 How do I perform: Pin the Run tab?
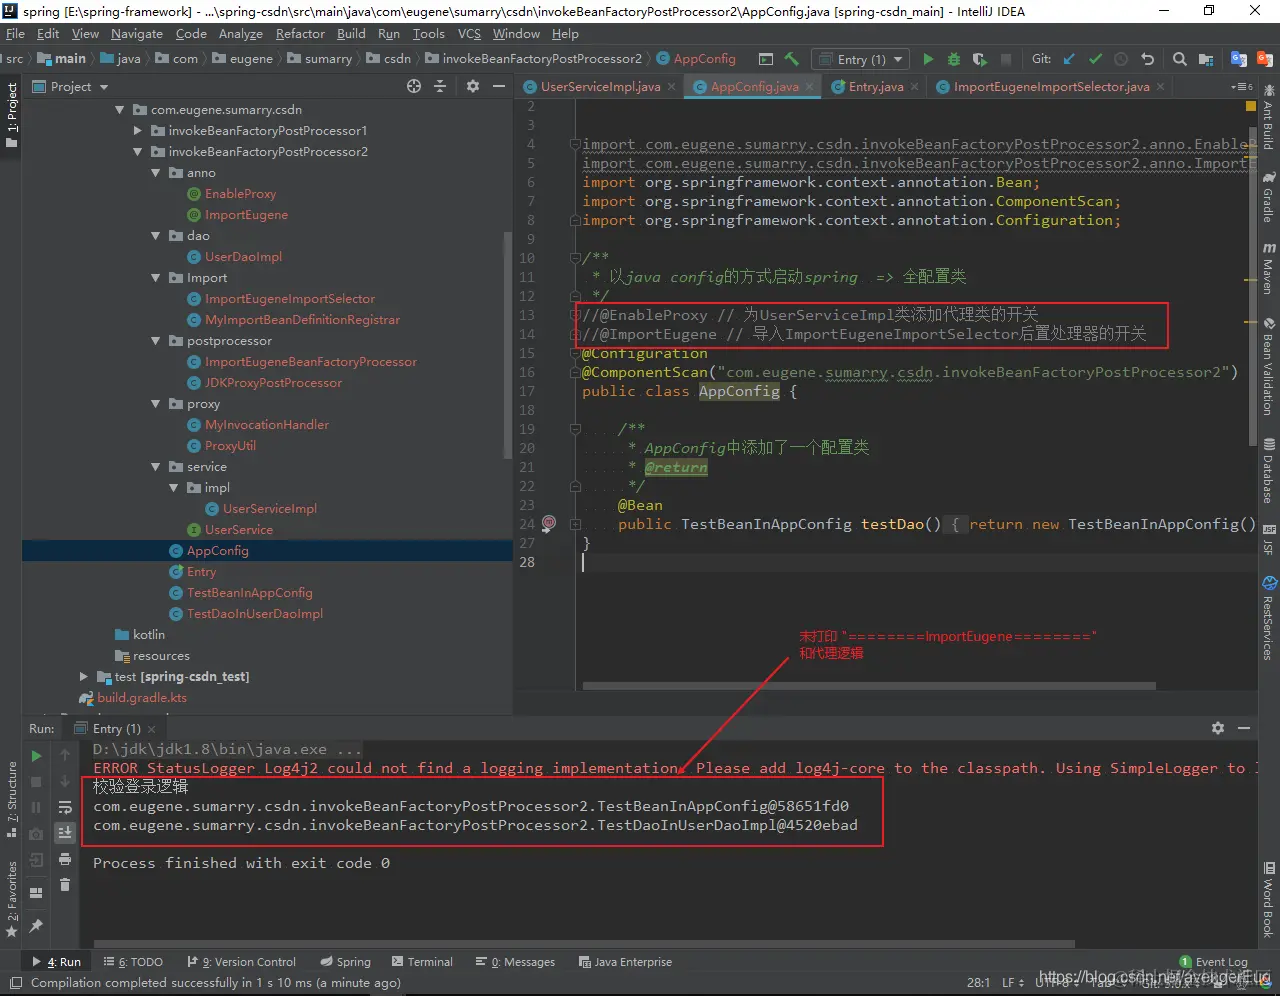point(36,925)
